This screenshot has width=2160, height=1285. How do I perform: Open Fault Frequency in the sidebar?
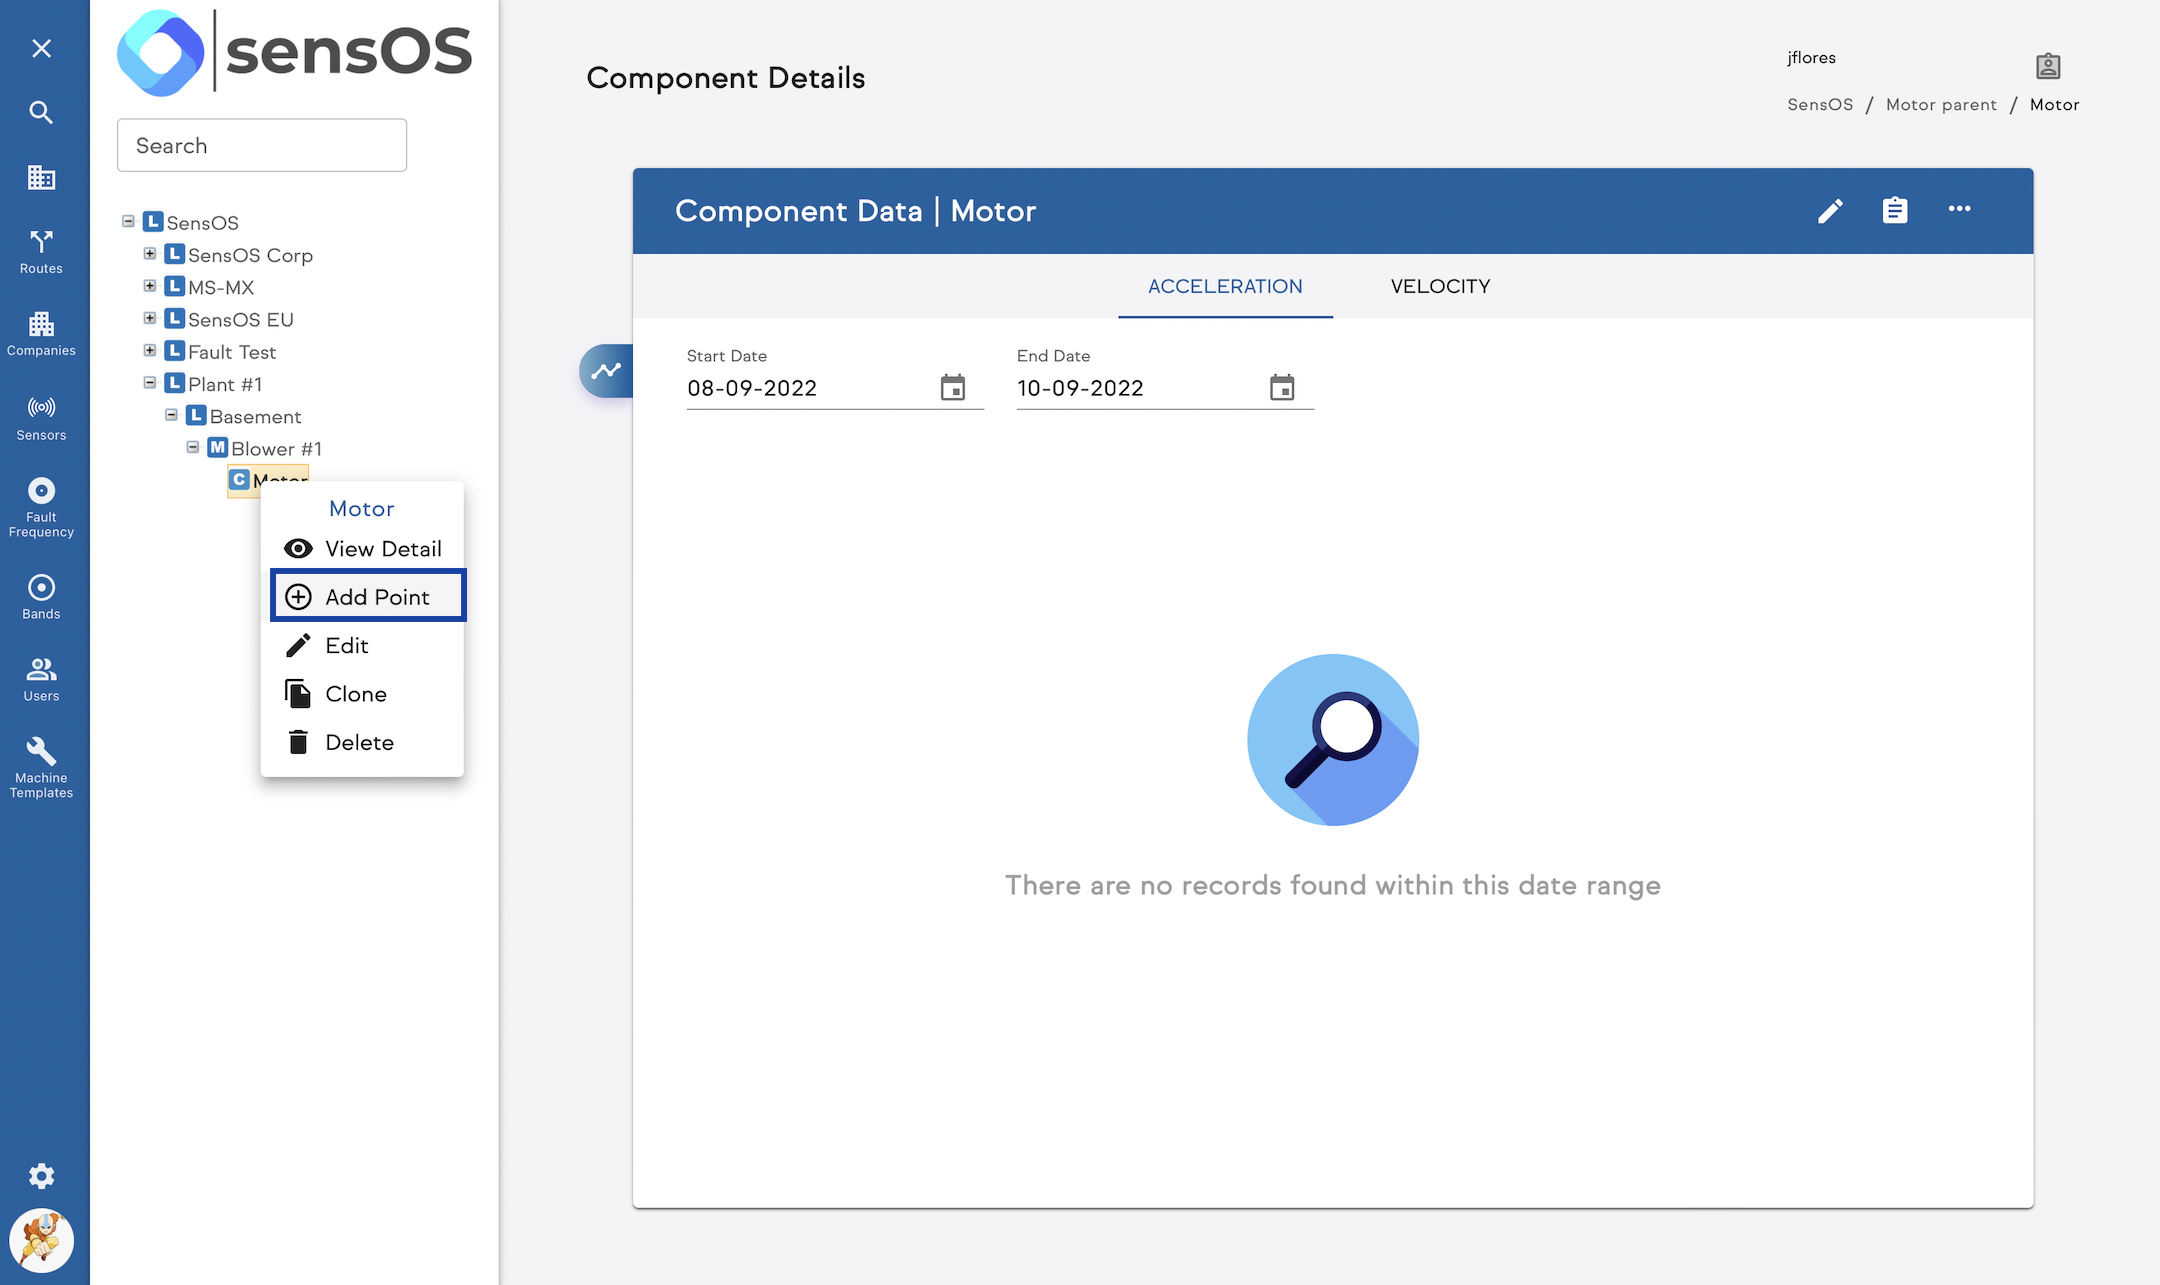(x=41, y=508)
